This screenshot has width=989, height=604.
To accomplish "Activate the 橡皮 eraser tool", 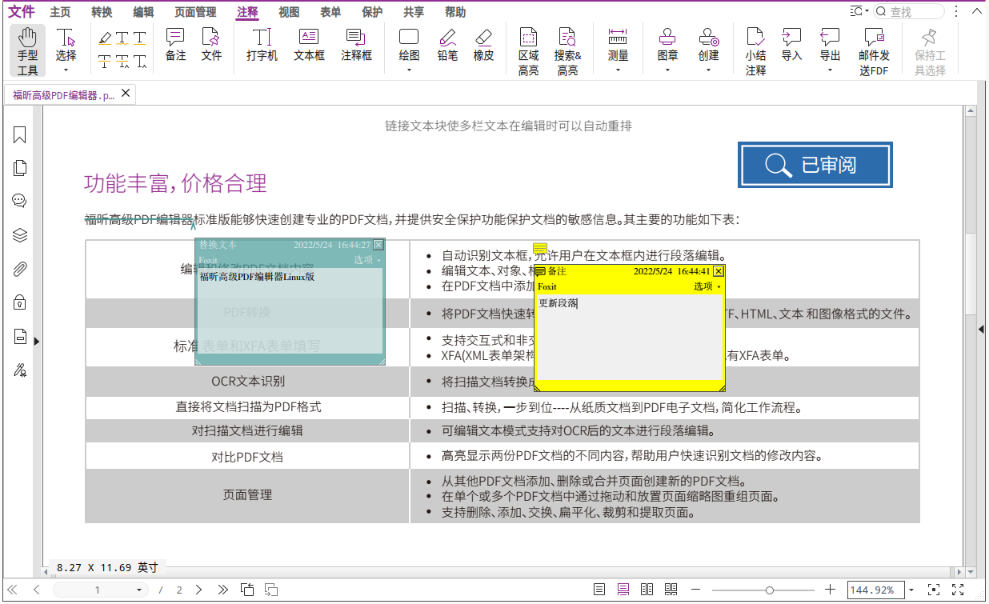I will pos(483,44).
